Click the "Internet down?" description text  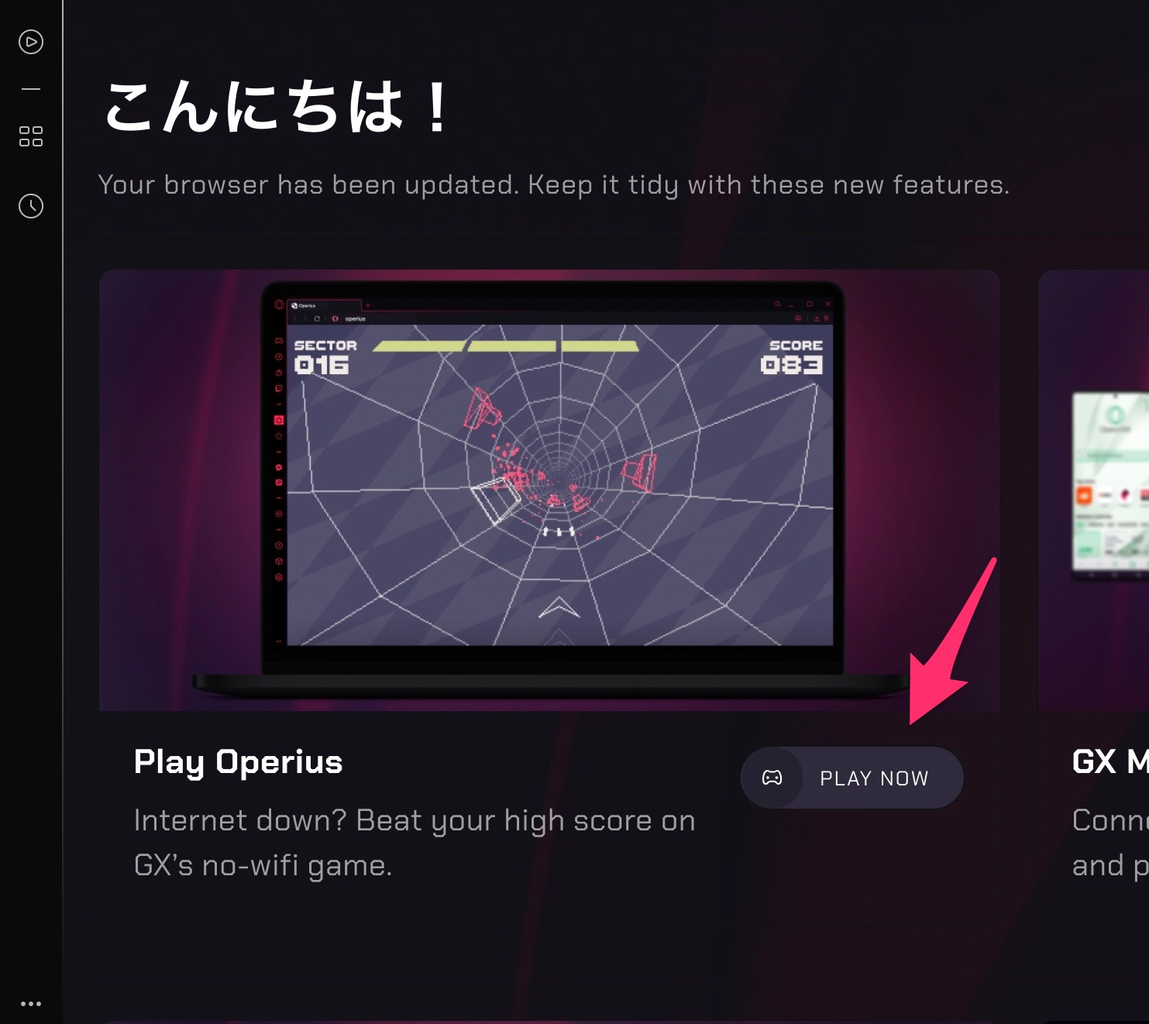point(414,843)
